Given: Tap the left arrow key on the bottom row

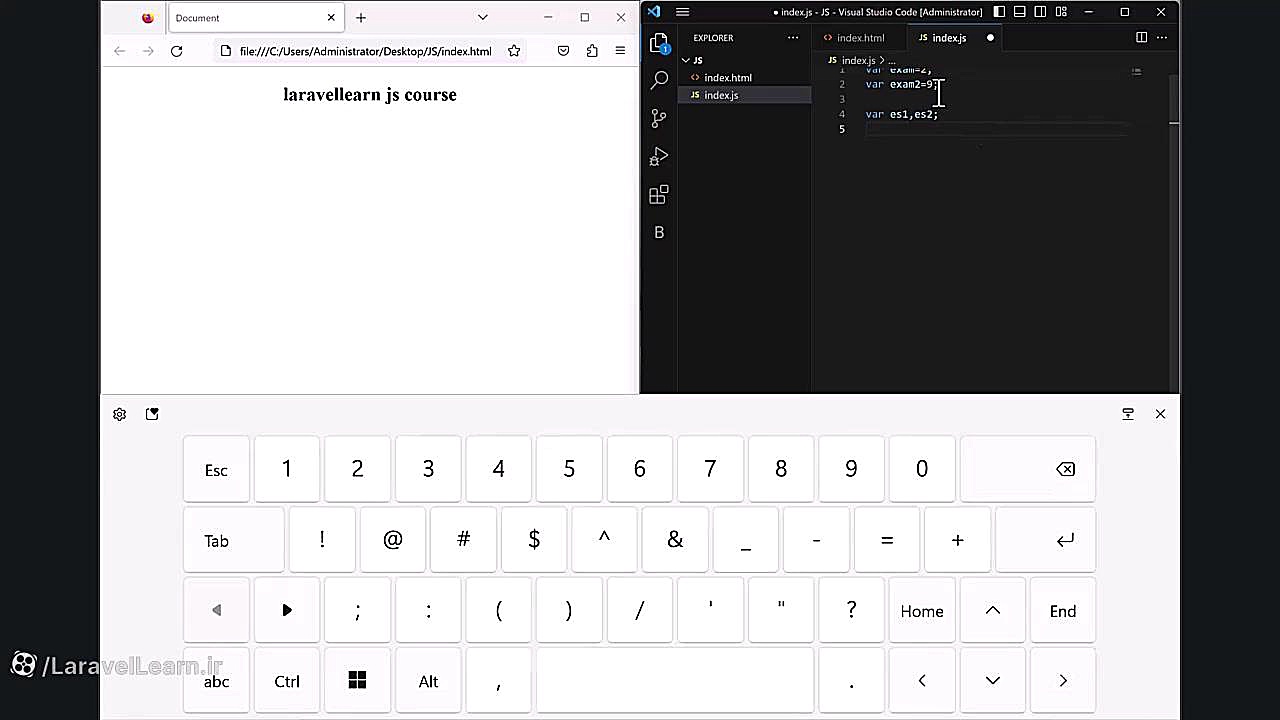Looking at the screenshot, I should coord(922,681).
